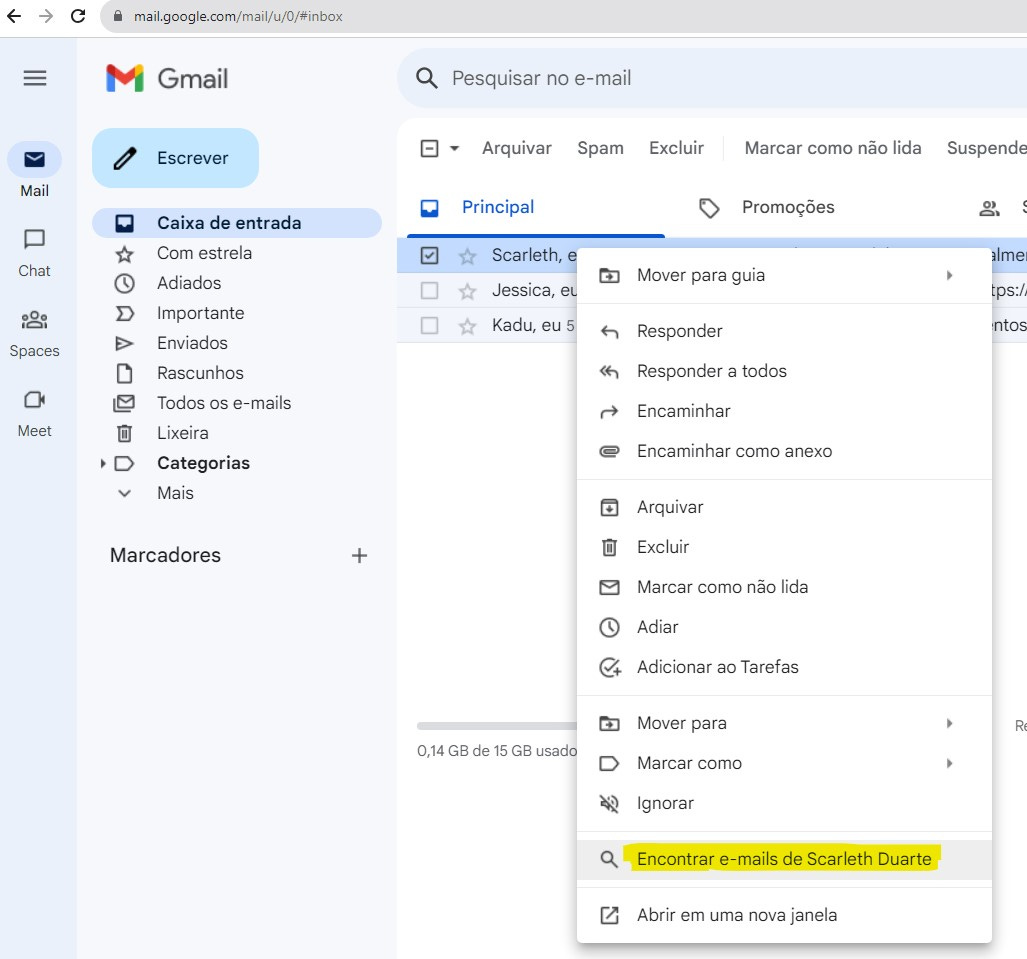The height and width of the screenshot is (959, 1027).
Task: Star the Jessica email
Action: point(467,290)
